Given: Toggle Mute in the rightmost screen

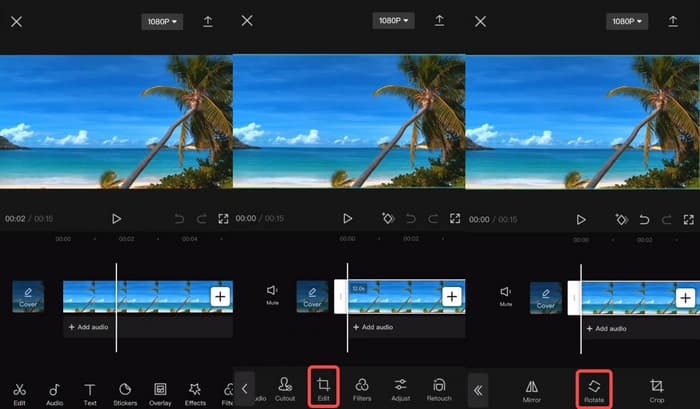Looking at the screenshot, I should point(505,294).
